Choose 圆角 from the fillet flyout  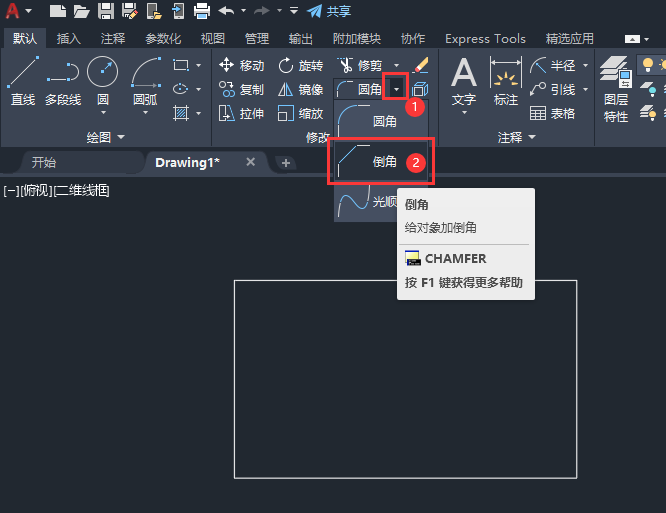381,121
